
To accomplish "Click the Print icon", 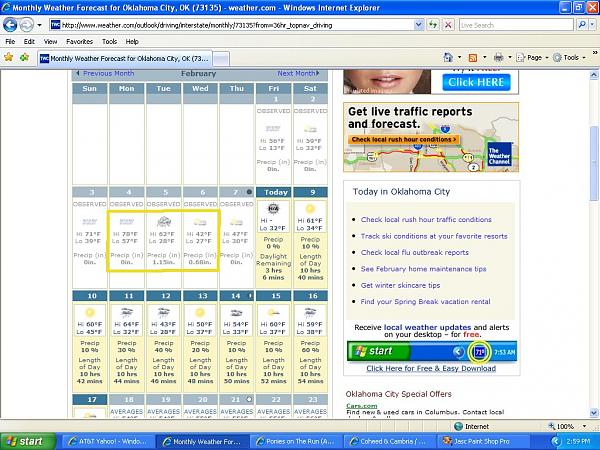I will (498, 57).
